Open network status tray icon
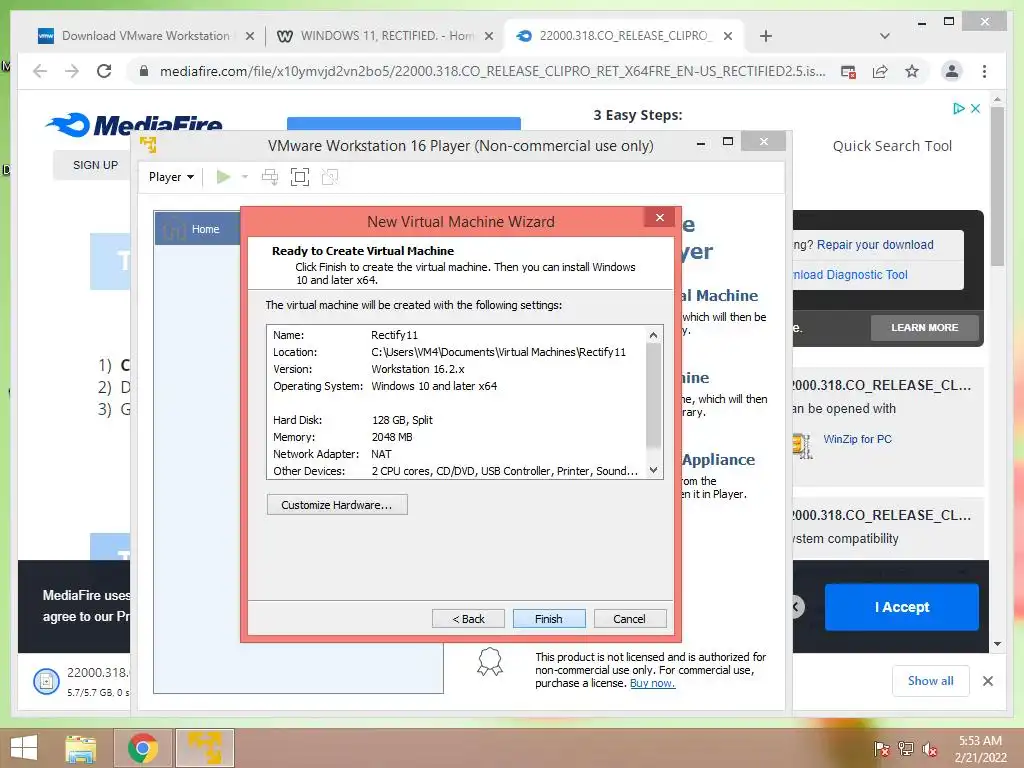This screenshot has height=768, width=1024. click(x=906, y=749)
